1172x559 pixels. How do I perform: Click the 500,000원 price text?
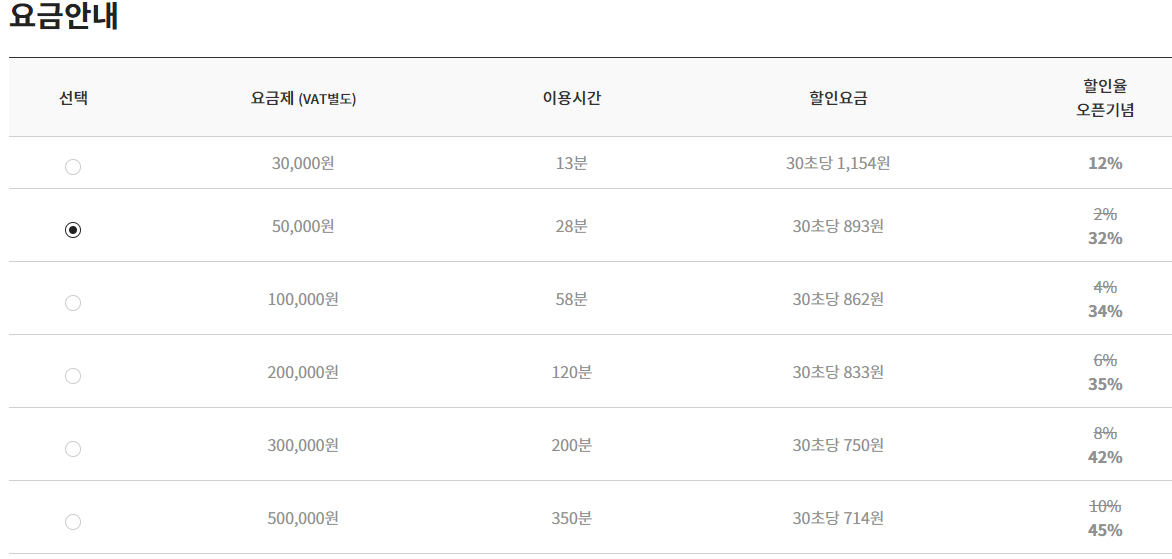[x=303, y=518]
